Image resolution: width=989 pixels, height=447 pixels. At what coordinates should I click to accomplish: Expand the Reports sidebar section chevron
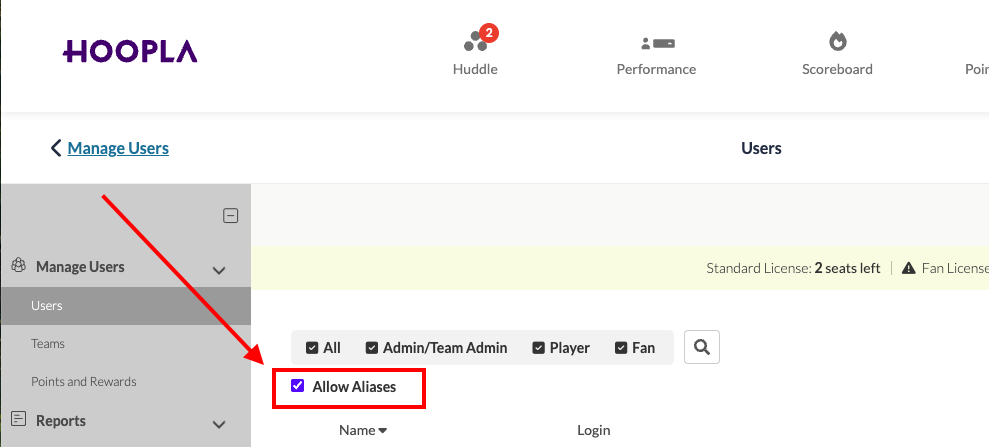pyautogui.click(x=219, y=424)
